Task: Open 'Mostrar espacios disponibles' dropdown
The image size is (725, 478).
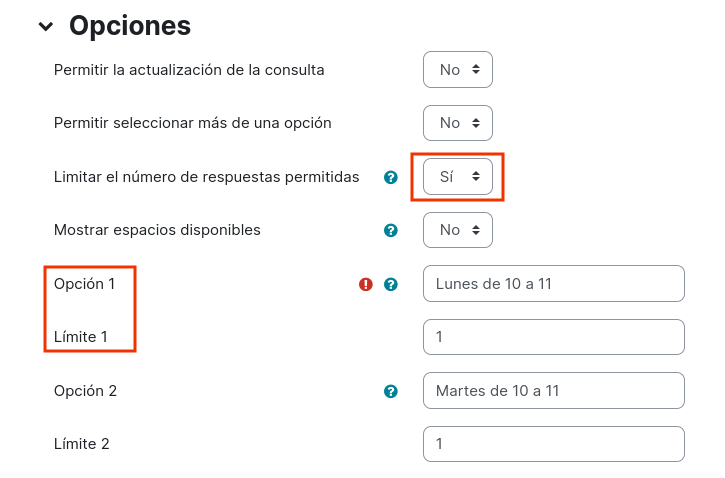Action: [x=458, y=230]
